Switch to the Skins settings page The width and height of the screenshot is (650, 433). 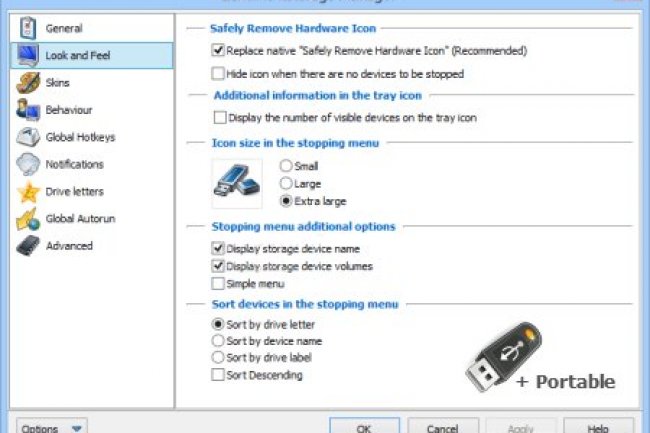(58, 83)
